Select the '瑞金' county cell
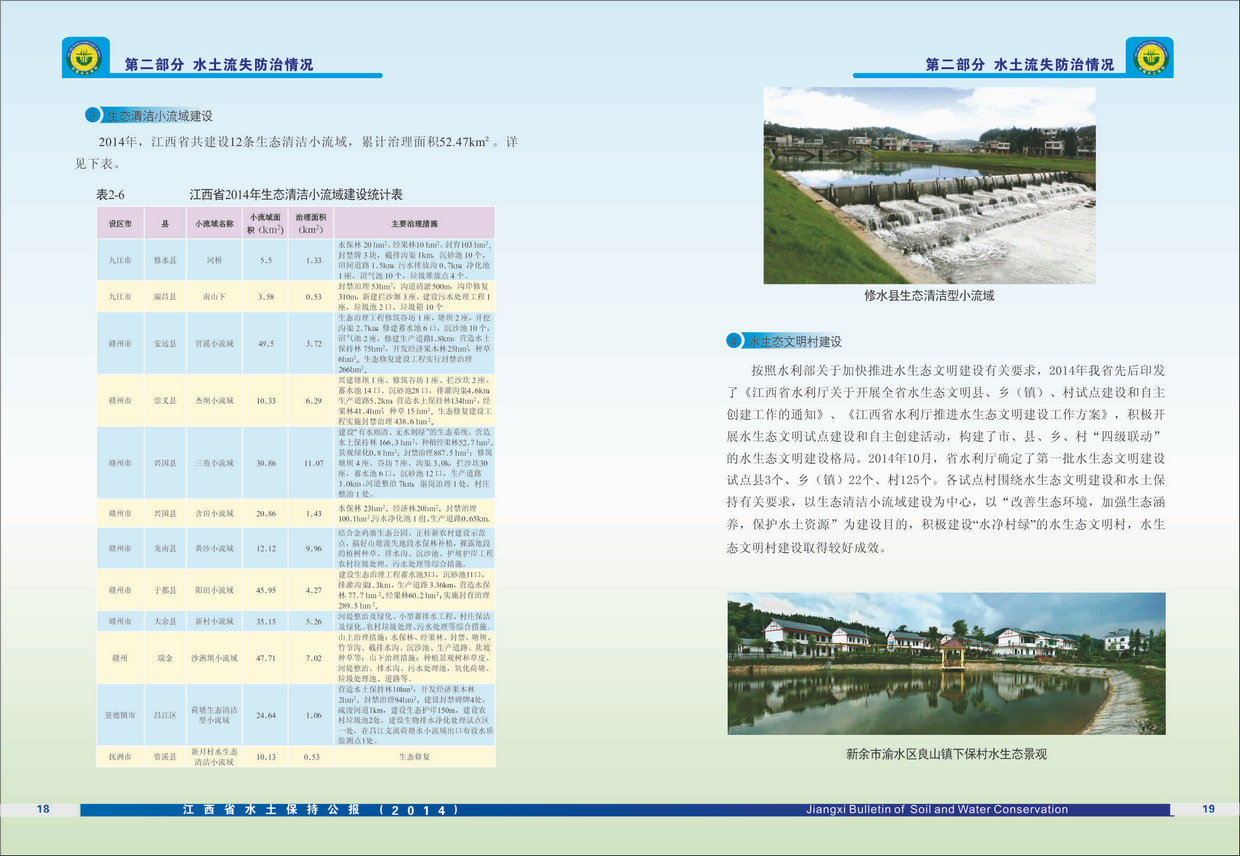The width and height of the screenshot is (1240, 856). coord(165,659)
